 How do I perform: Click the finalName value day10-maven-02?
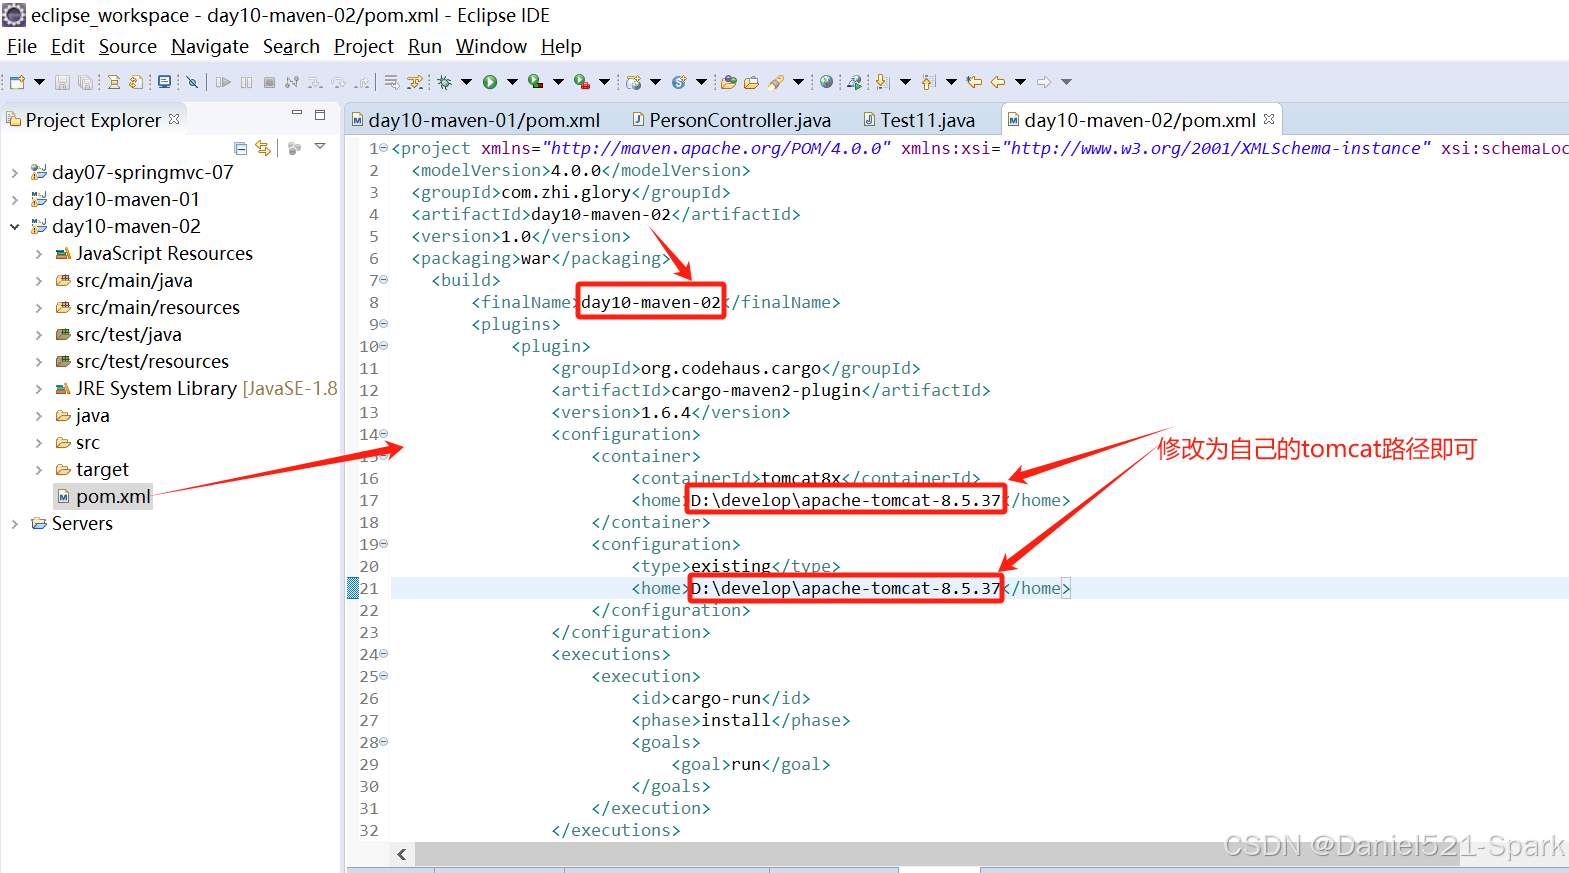(651, 302)
